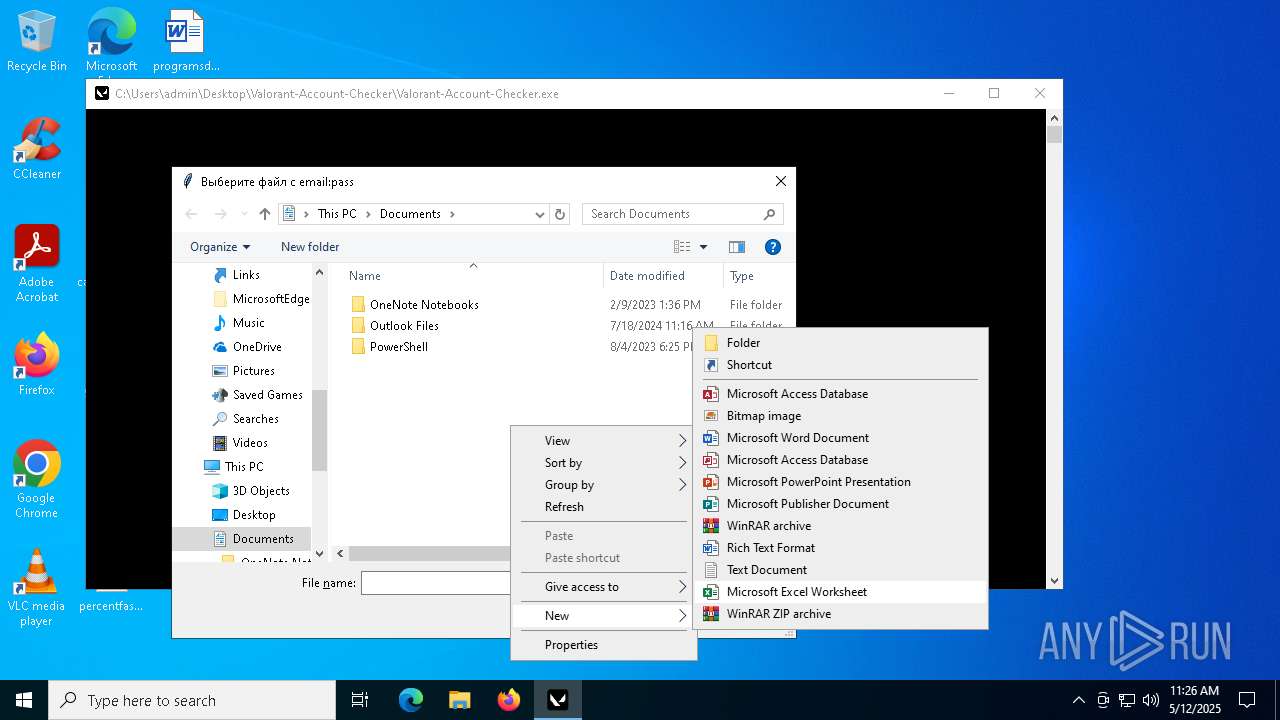Open File Explorer from the taskbar
Screen dimensions: 1280x720
[459, 700]
